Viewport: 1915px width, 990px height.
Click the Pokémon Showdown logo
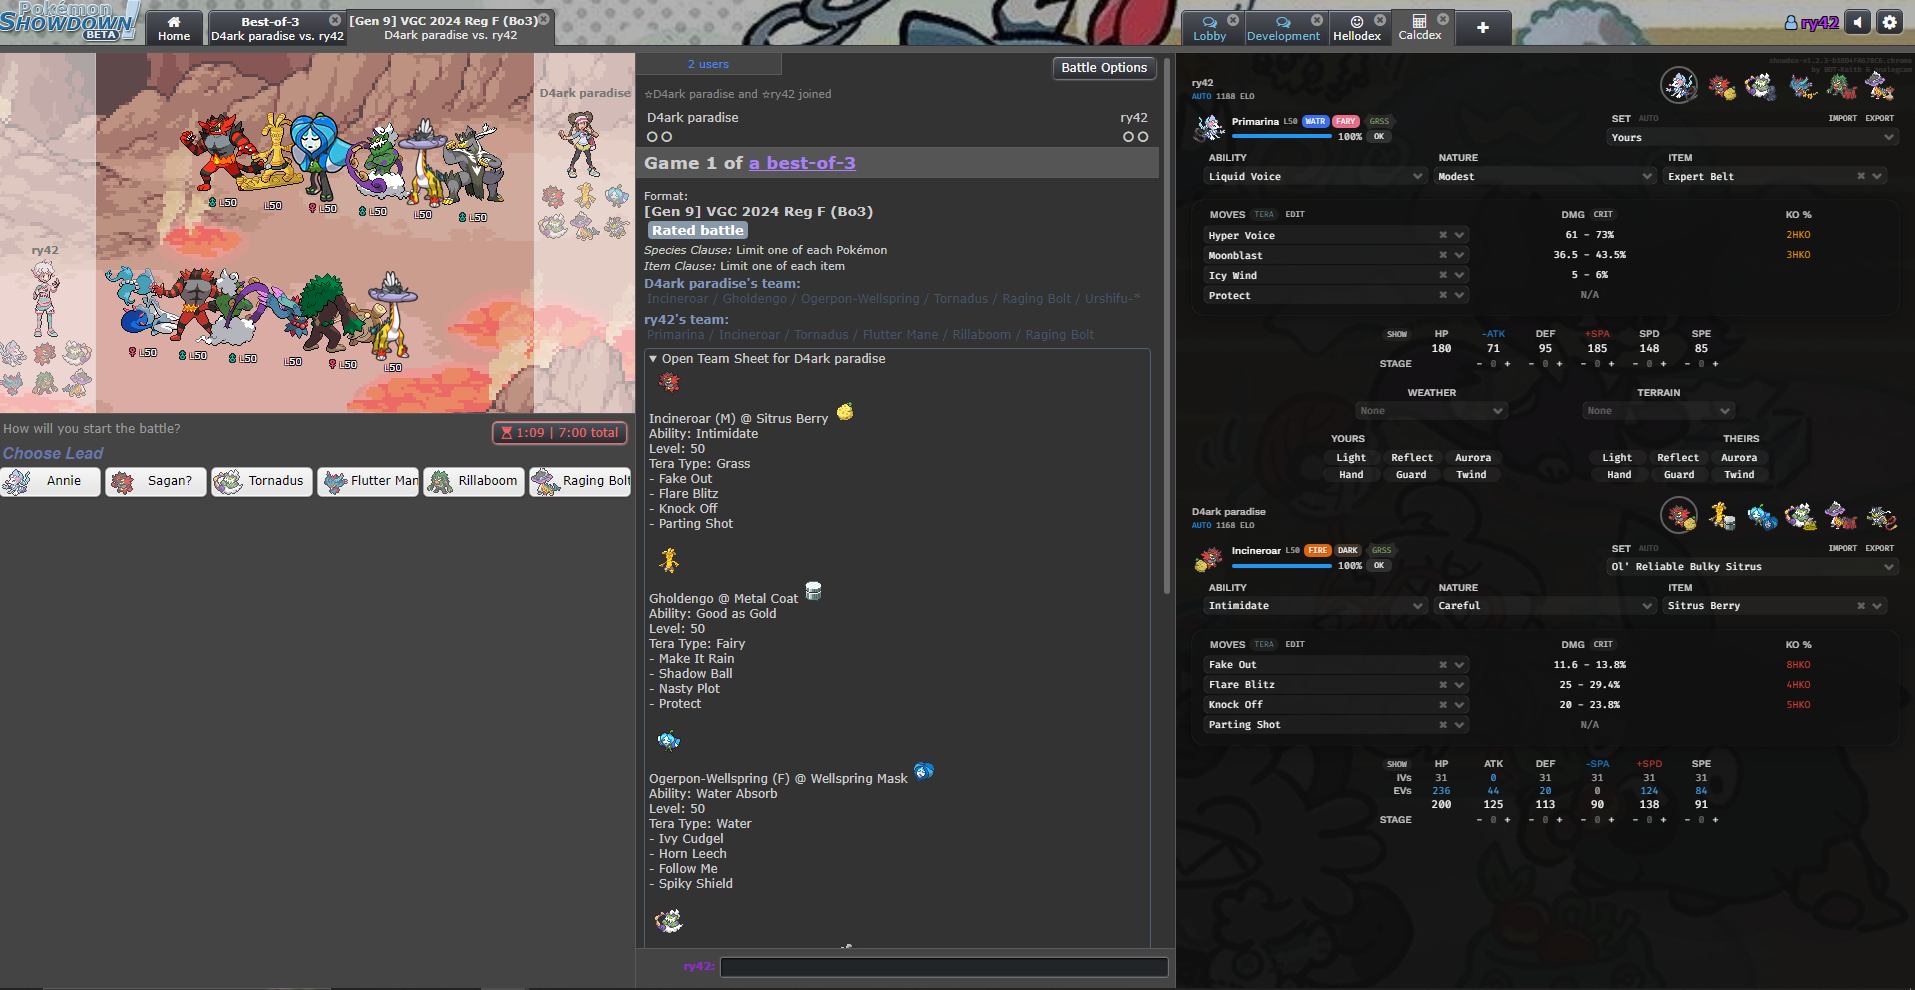pyautogui.click(x=68, y=22)
